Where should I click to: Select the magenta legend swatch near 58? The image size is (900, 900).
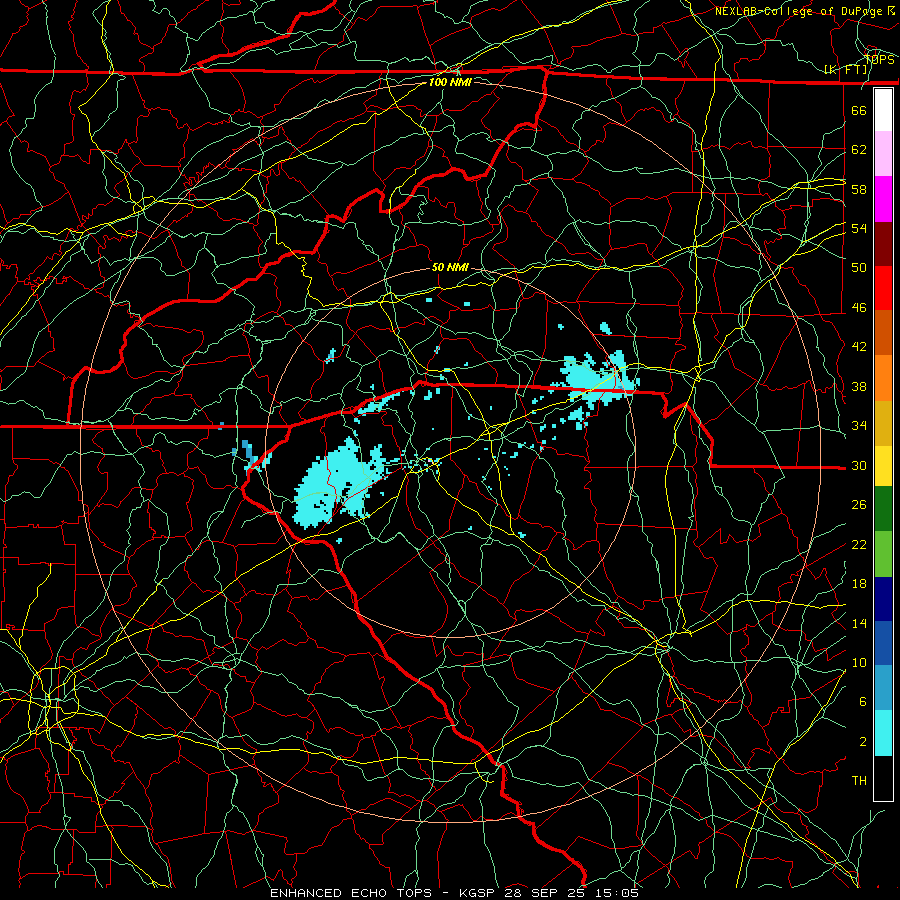pos(883,199)
